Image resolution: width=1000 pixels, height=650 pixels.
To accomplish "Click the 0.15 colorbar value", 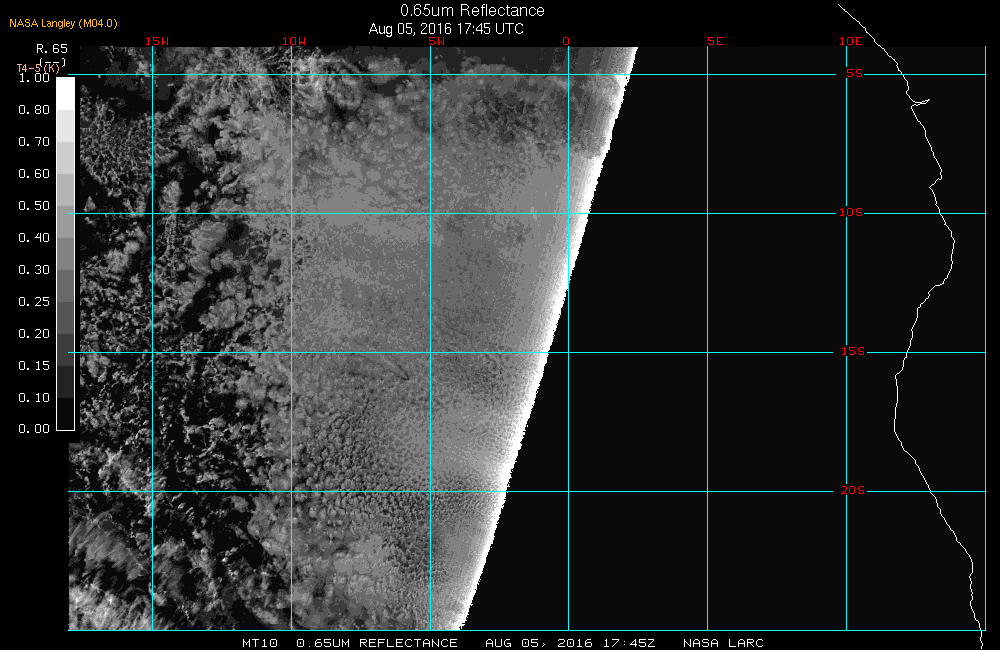I will 34,366.
